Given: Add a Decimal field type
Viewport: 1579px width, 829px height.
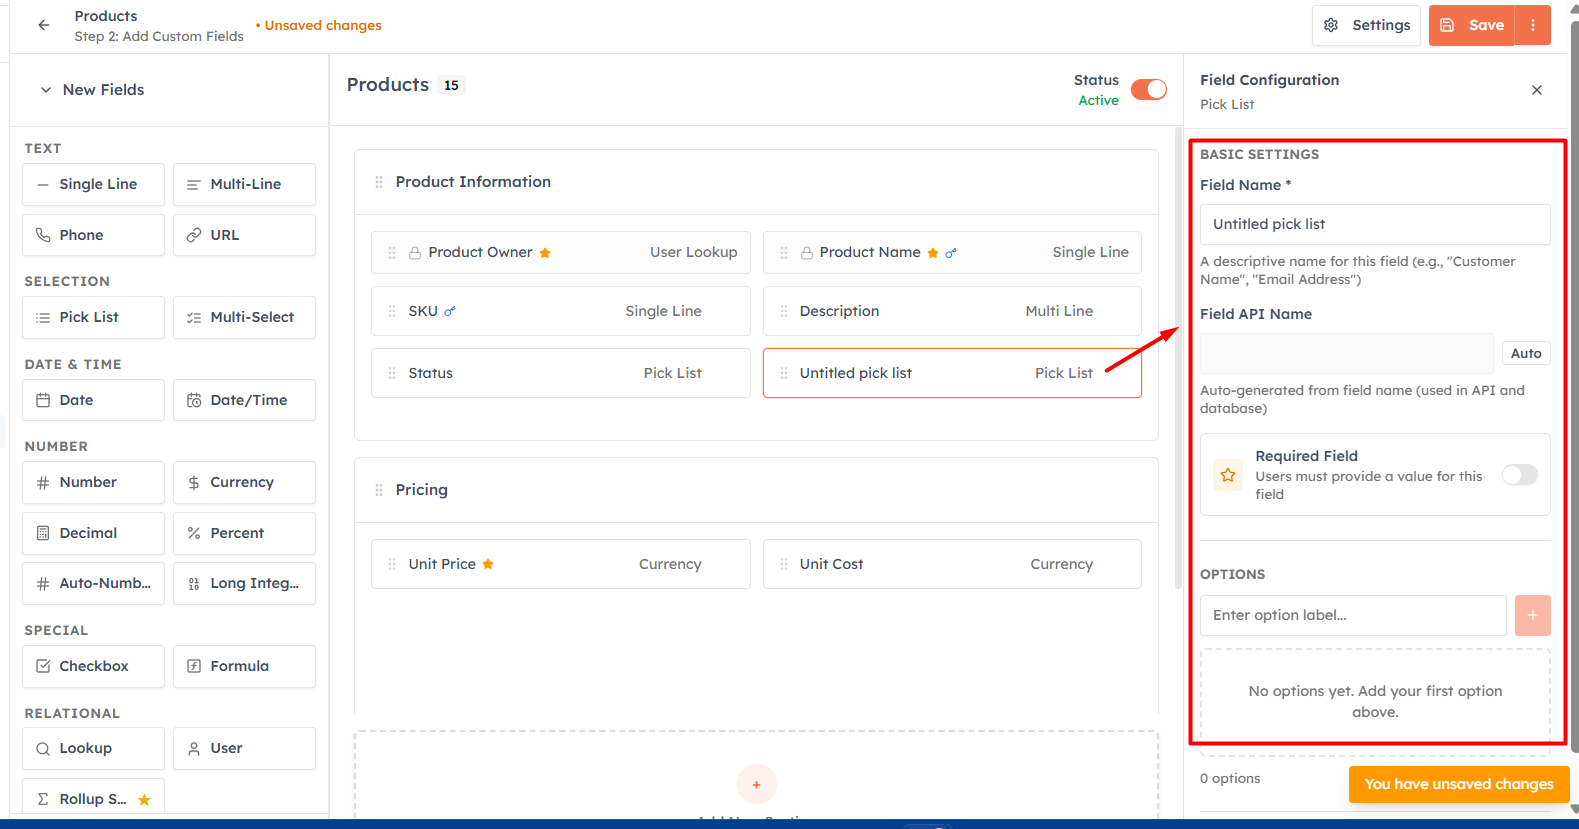Looking at the screenshot, I should 93,533.
